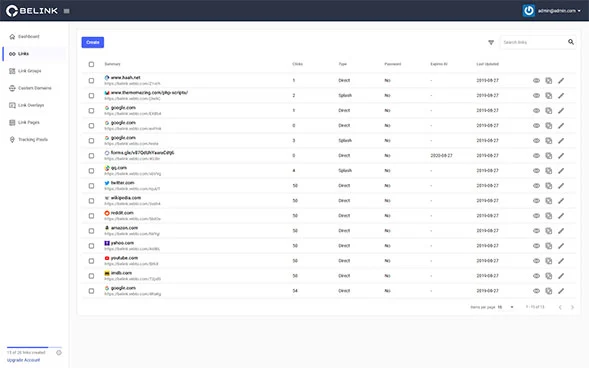This screenshot has height=368, width=589.
Task: Tick the select-all checkbox in table header
Action: [x=91, y=64]
